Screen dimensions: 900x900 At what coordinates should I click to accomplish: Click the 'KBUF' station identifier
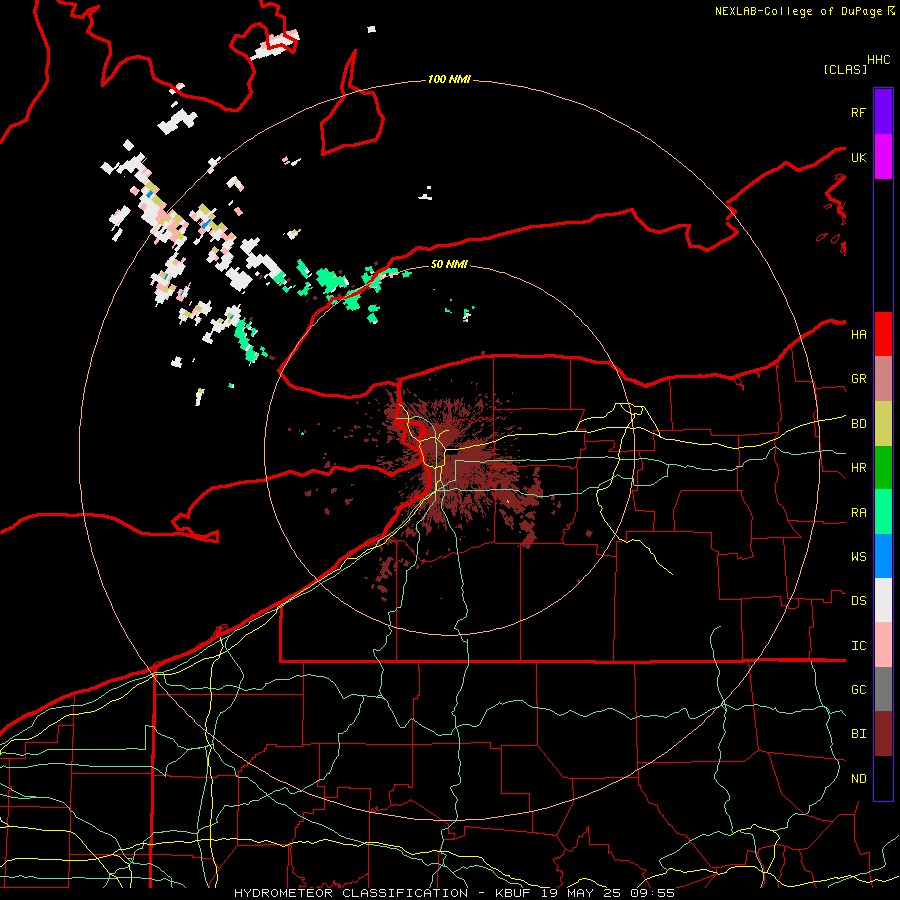pyautogui.click(x=513, y=893)
